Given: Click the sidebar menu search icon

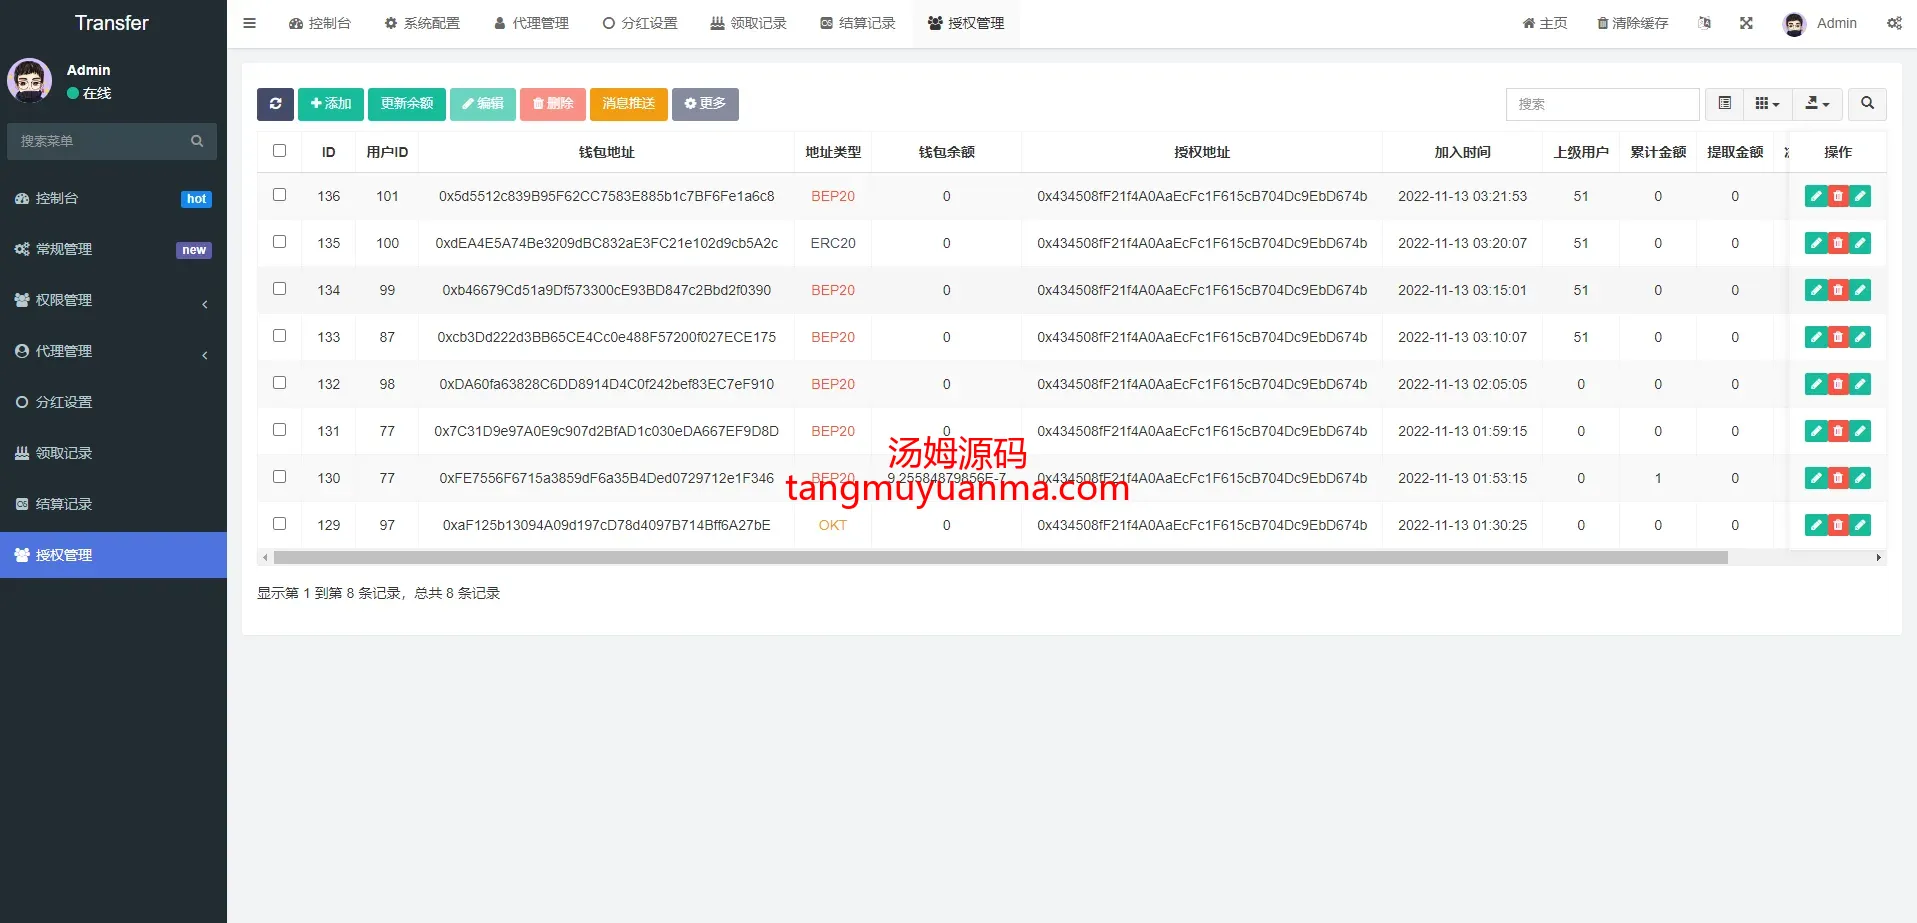Looking at the screenshot, I should click(x=197, y=142).
